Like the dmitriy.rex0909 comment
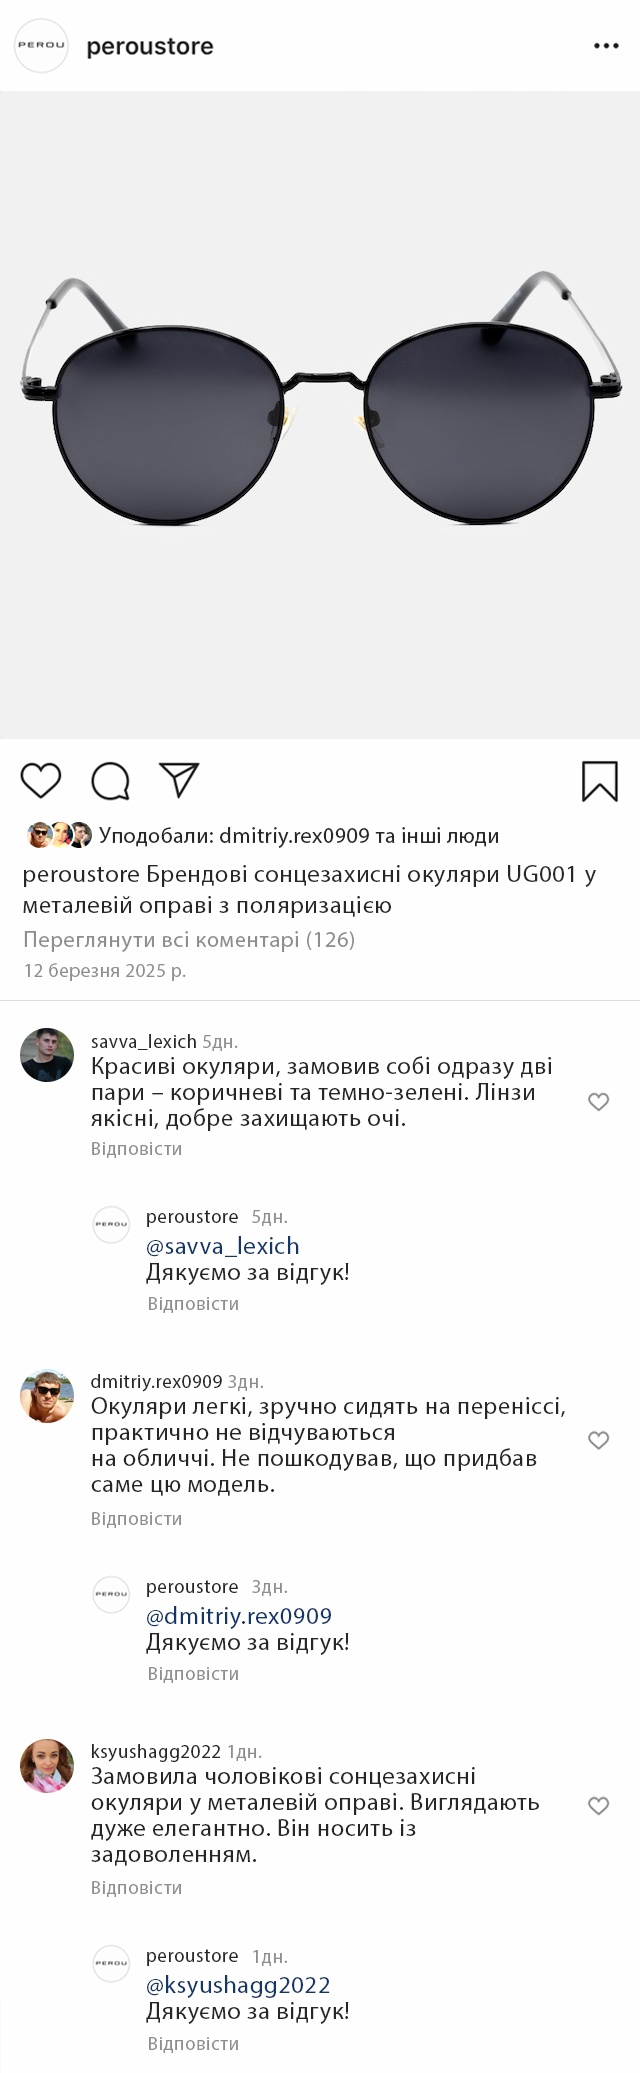 tap(598, 1440)
